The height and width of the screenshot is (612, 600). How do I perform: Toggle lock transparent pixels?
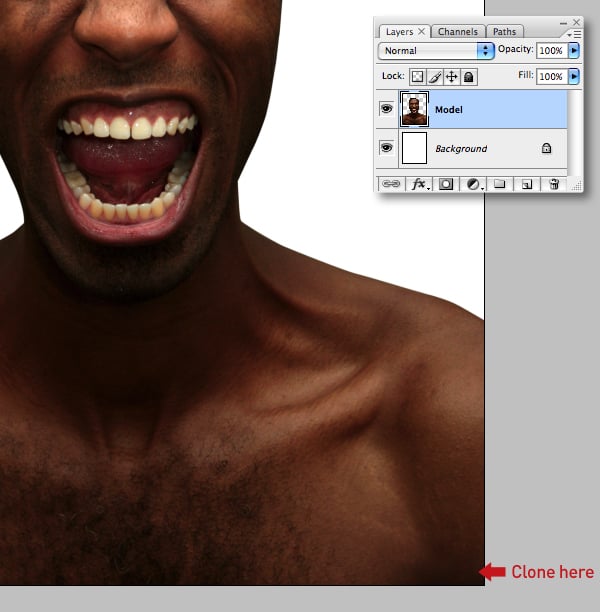[x=417, y=76]
